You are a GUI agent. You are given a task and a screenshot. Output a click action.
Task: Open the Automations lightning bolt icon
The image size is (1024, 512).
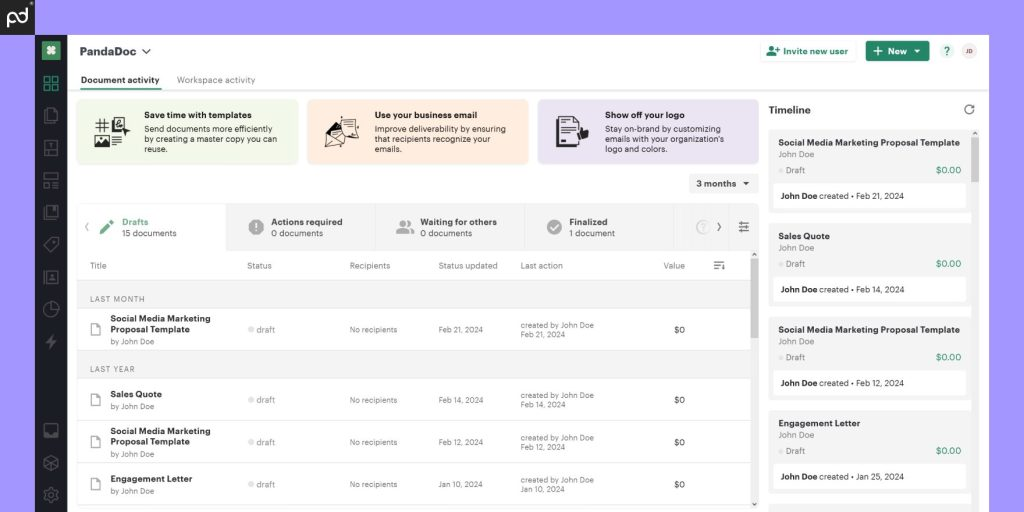coord(51,342)
